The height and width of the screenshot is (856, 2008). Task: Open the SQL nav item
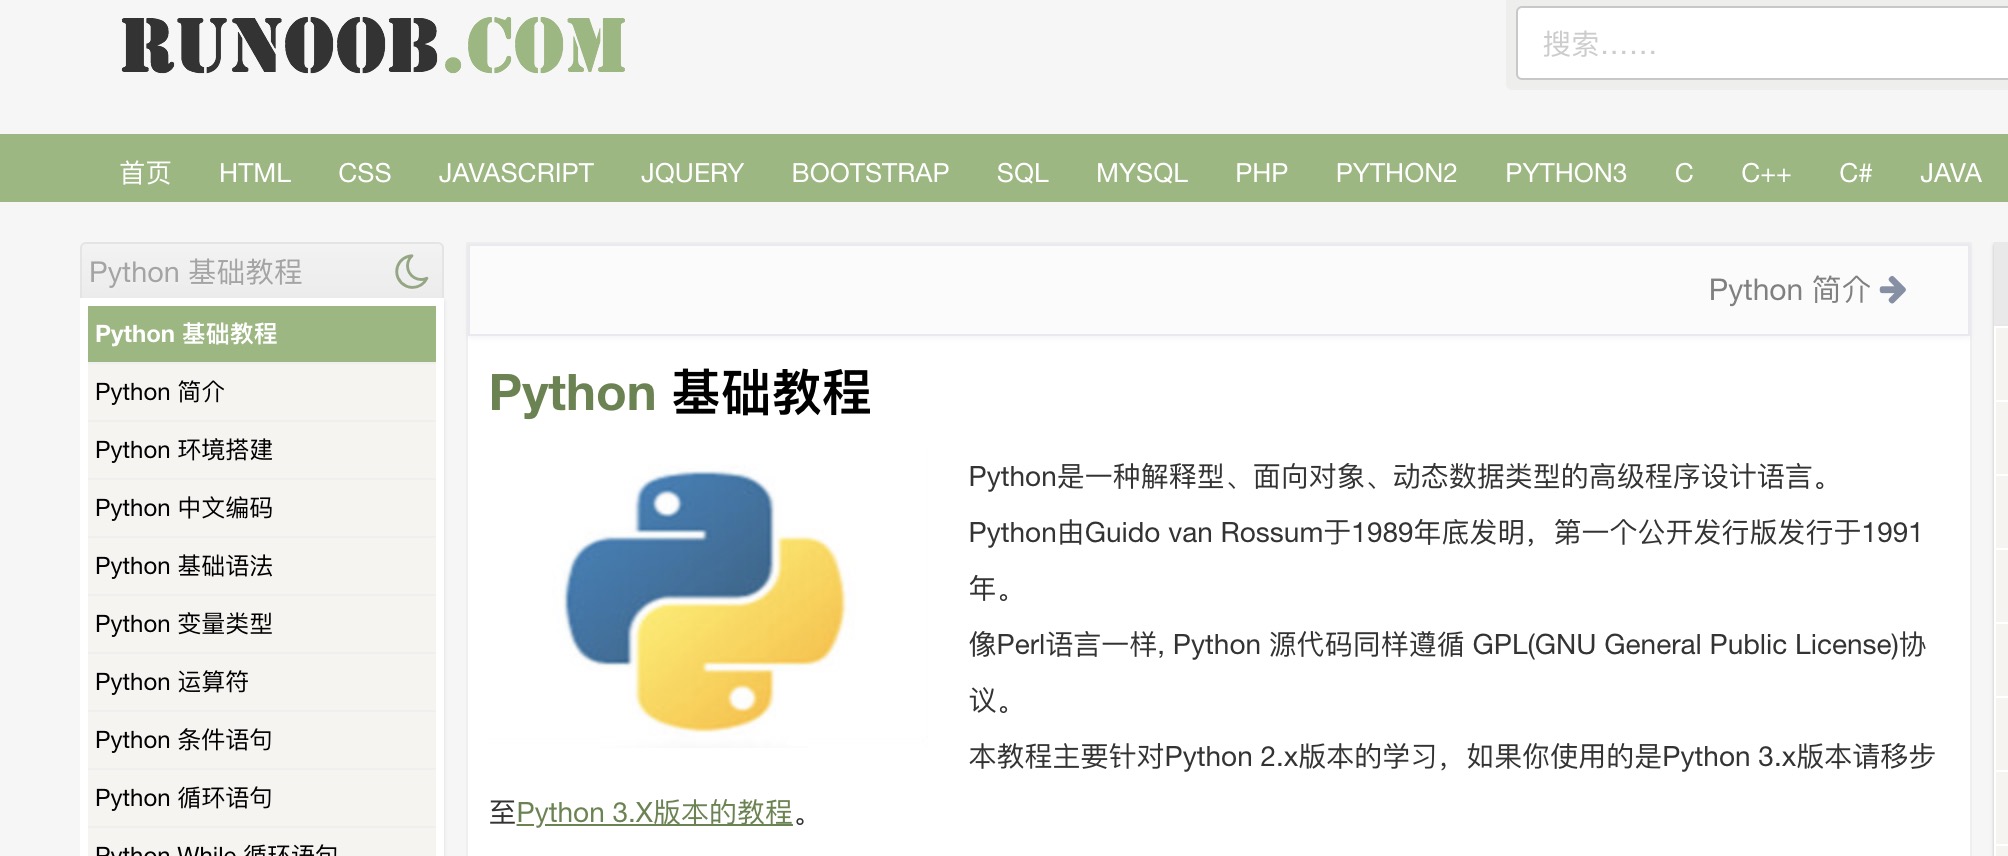(x=1022, y=173)
